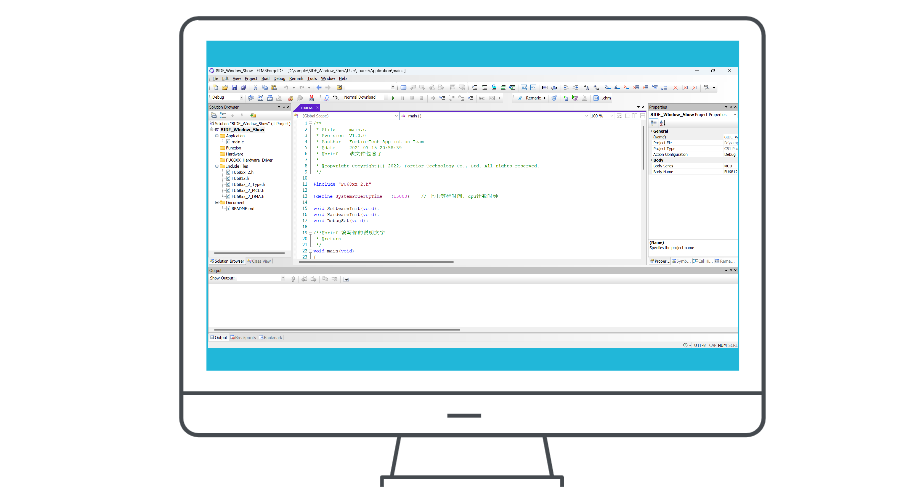
Task: Click the Save file toolbar icon
Action: [x=233, y=88]
